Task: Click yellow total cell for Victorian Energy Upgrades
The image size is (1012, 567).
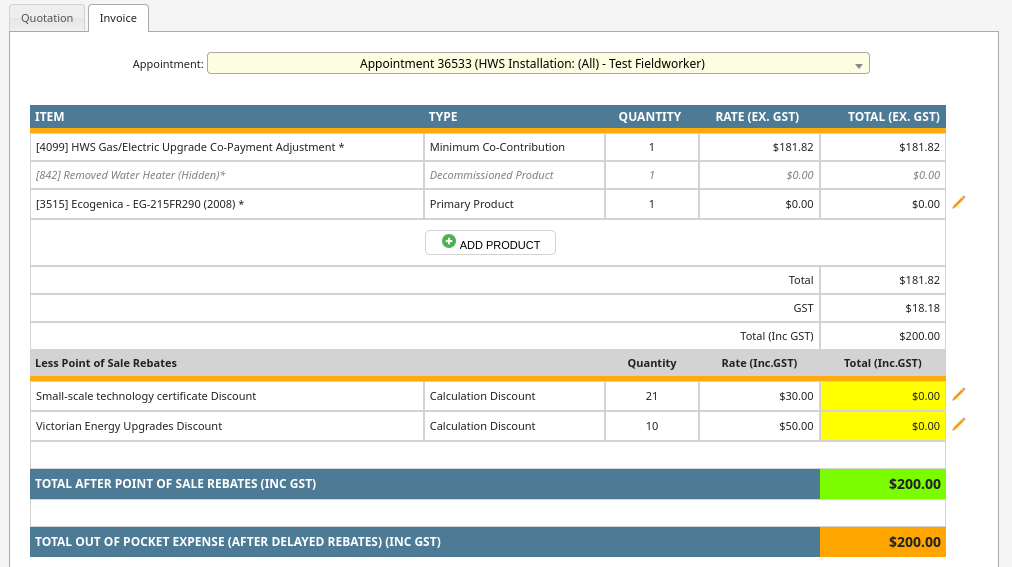Action: (x=882, y=426)
